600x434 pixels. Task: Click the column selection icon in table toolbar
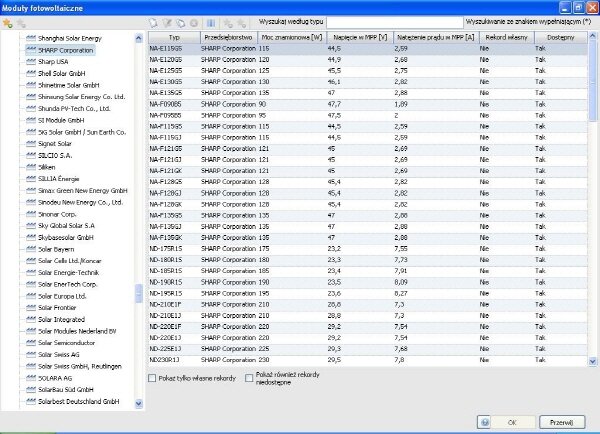pyautogui.click(x=210, y=21)
